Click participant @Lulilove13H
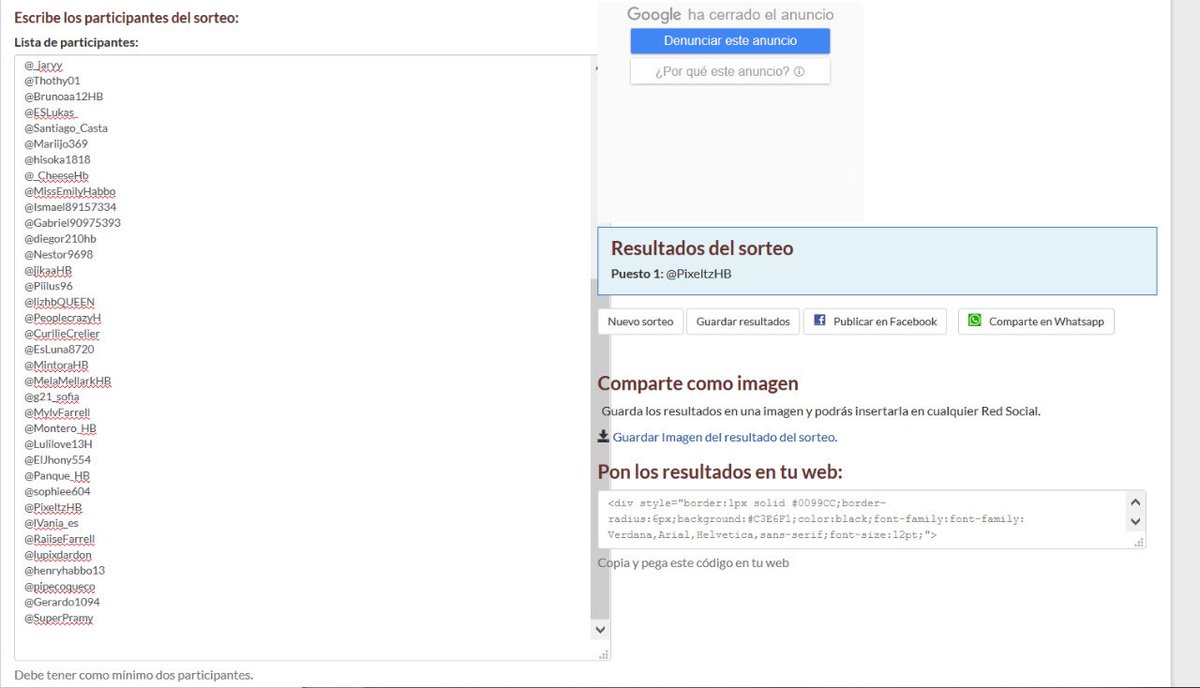This screenshot has width=1200, height=688. pos(59,444)
